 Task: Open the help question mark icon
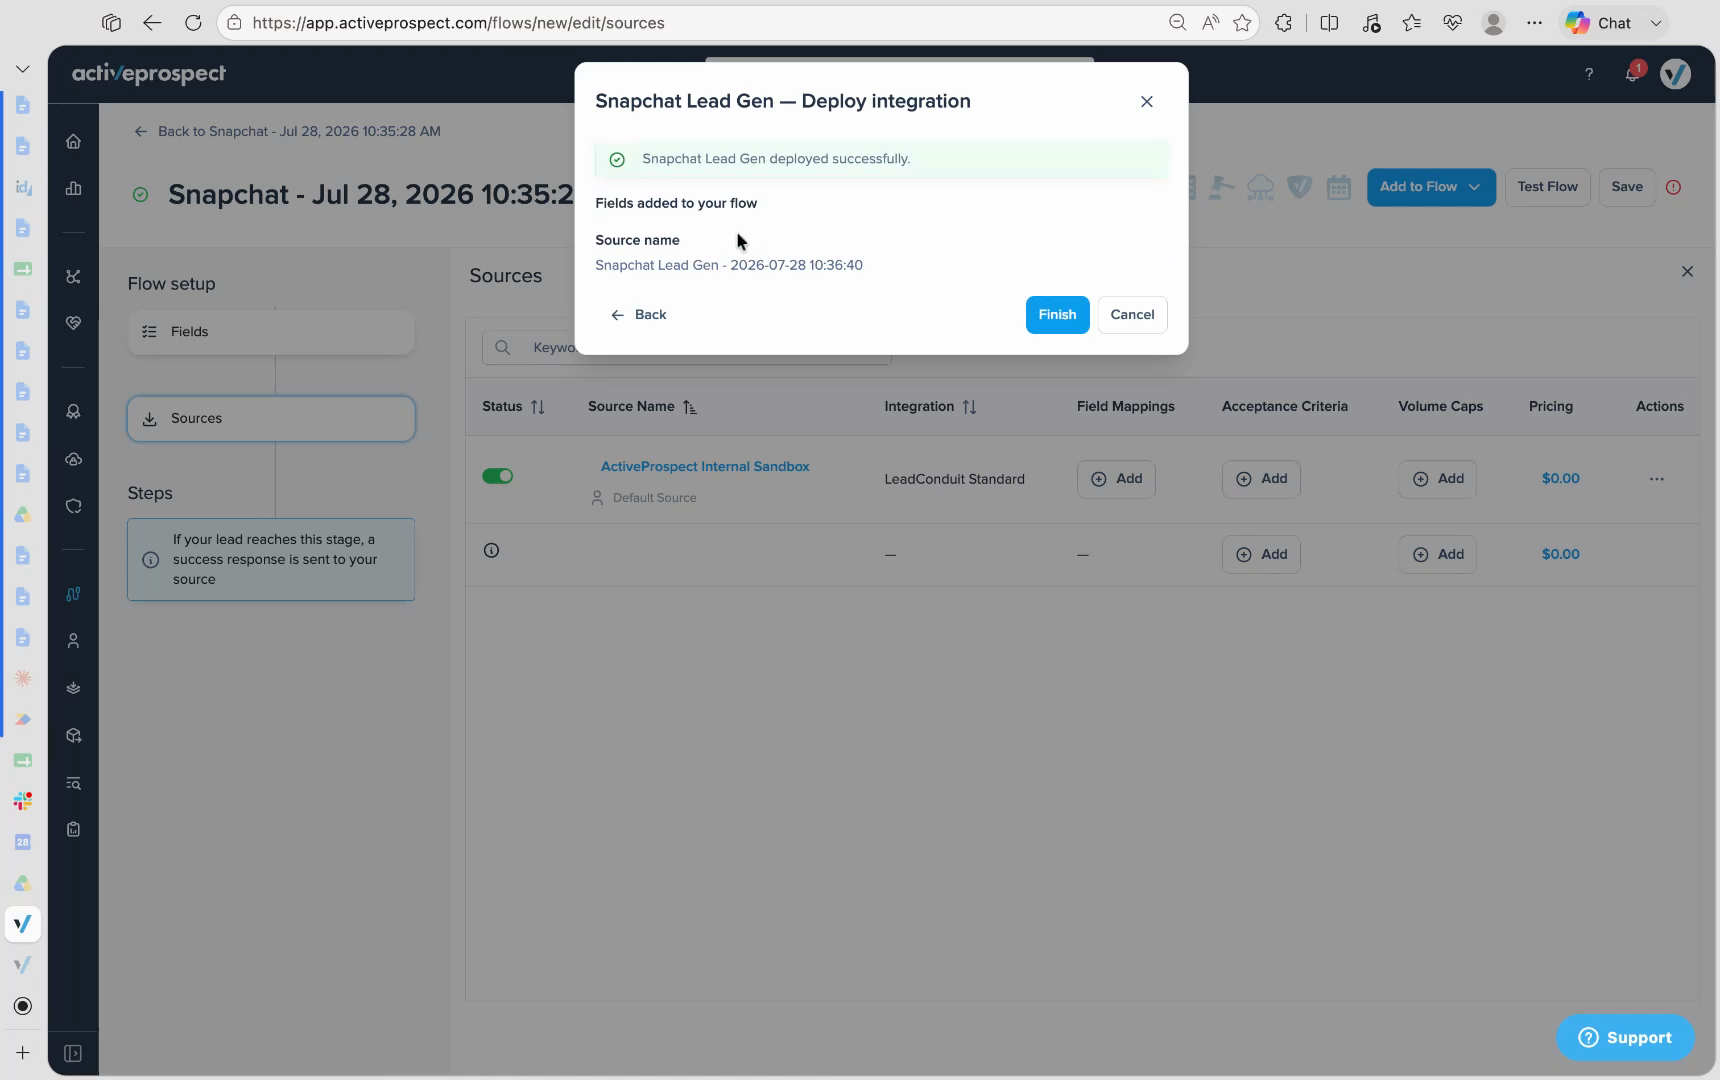click(x=1588, y=74)
